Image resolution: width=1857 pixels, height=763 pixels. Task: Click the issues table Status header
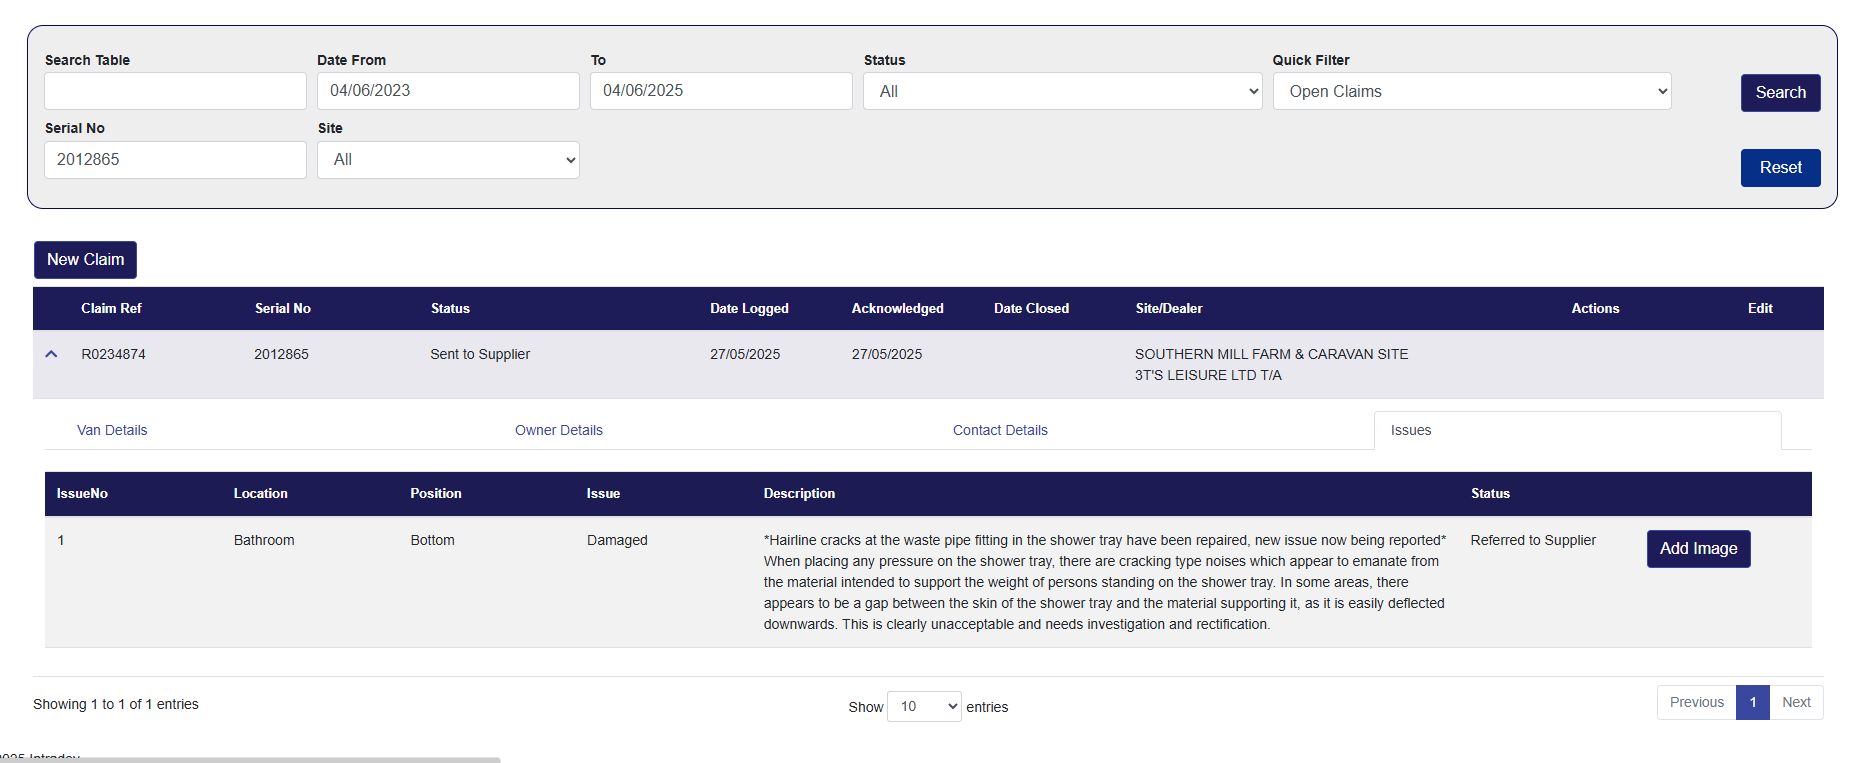[1490, 493]
